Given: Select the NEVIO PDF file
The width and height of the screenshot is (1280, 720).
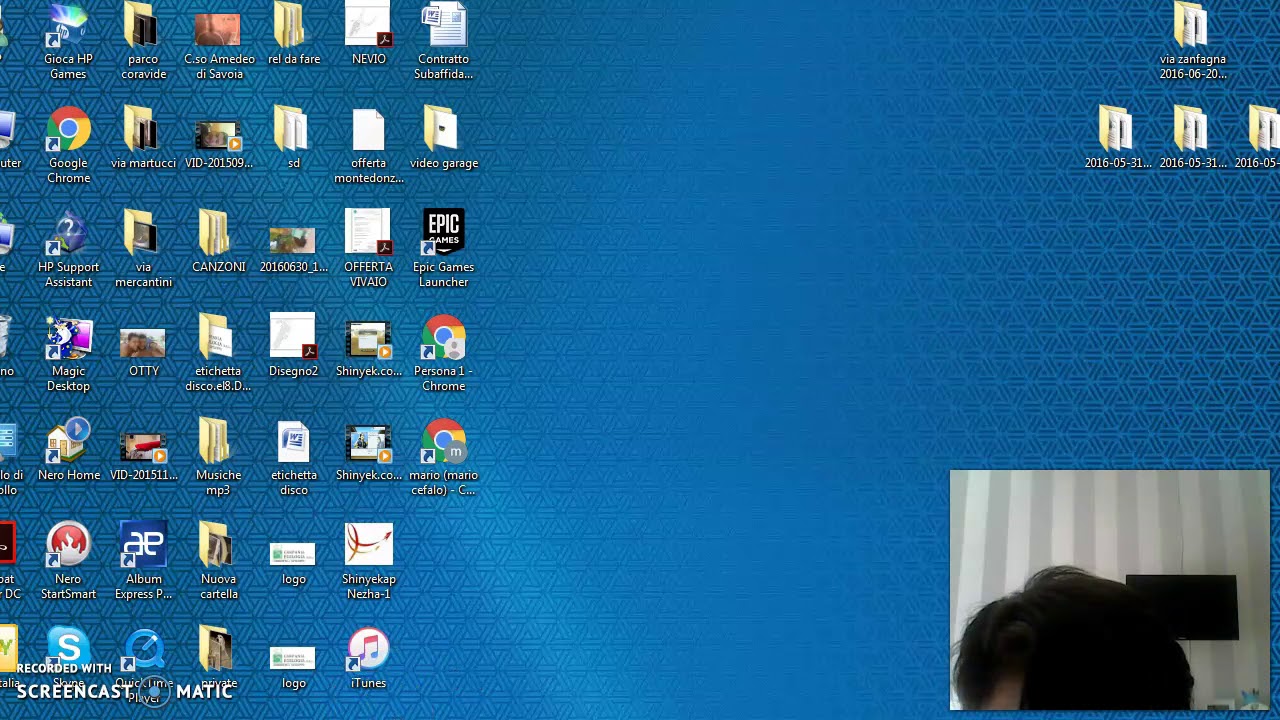Looking at the screenshot, I should click(368, 35).
